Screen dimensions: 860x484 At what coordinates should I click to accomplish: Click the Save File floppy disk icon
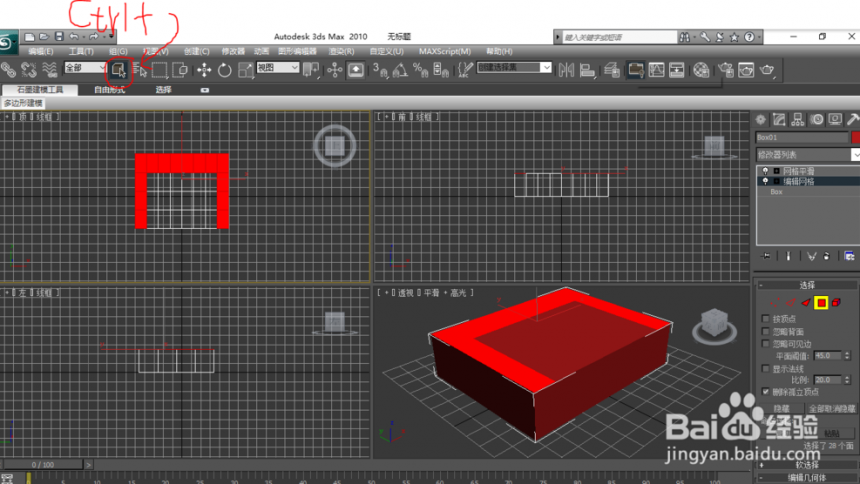59,37
